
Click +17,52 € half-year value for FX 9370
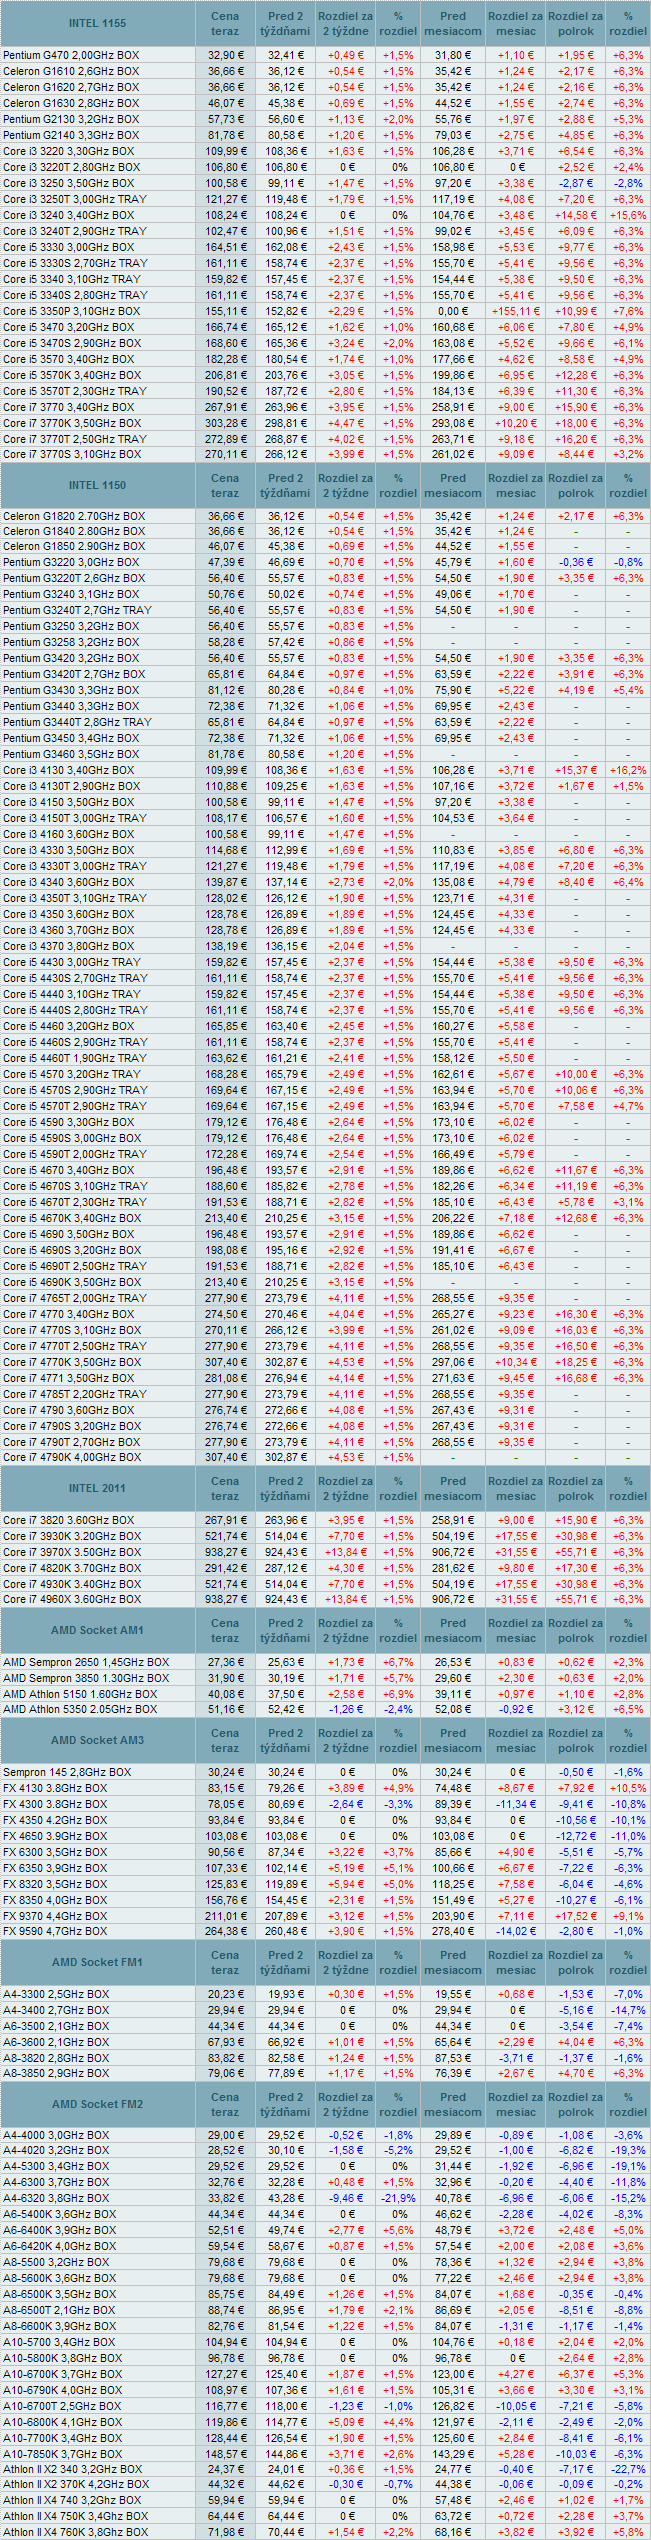tap(576, 1916)
